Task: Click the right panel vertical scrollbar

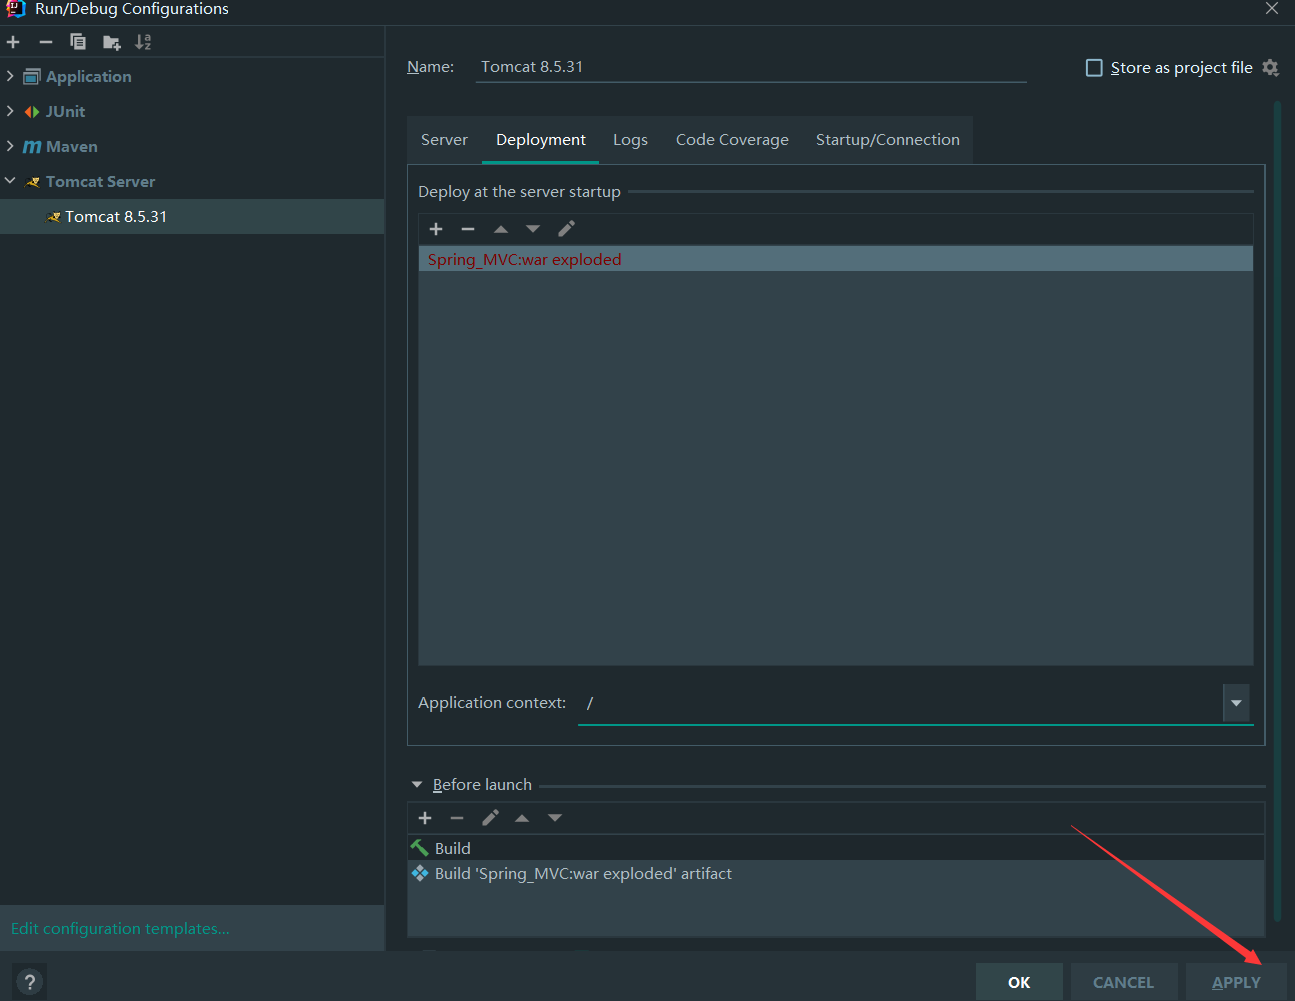Action: 1278,510
